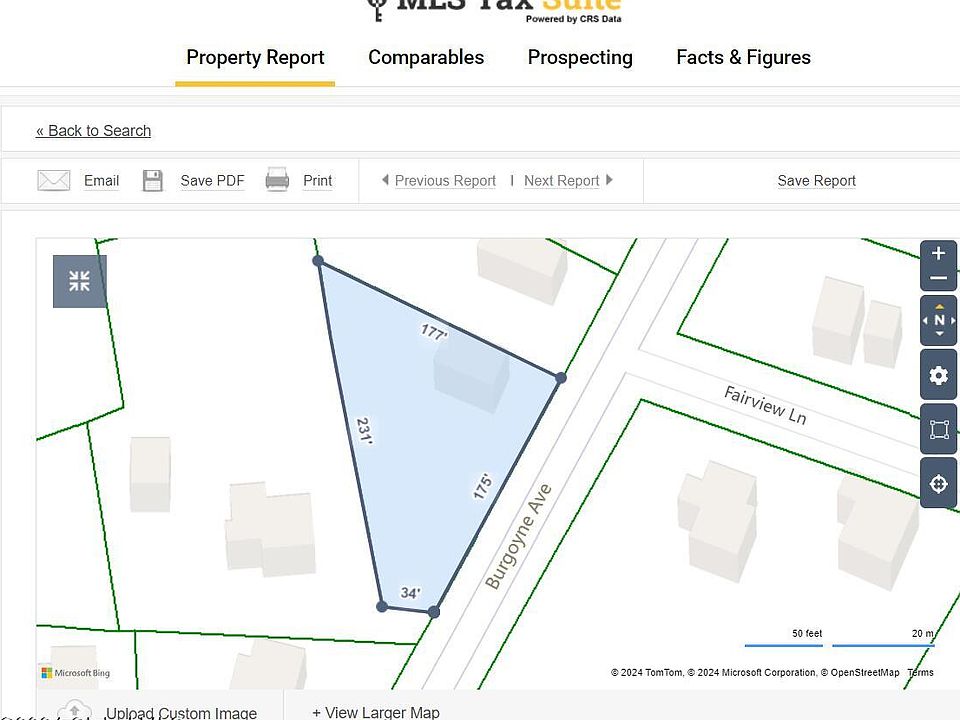Click the map zoom in plus button
Viewport: 960px width, 720px height.
point(938,254)
